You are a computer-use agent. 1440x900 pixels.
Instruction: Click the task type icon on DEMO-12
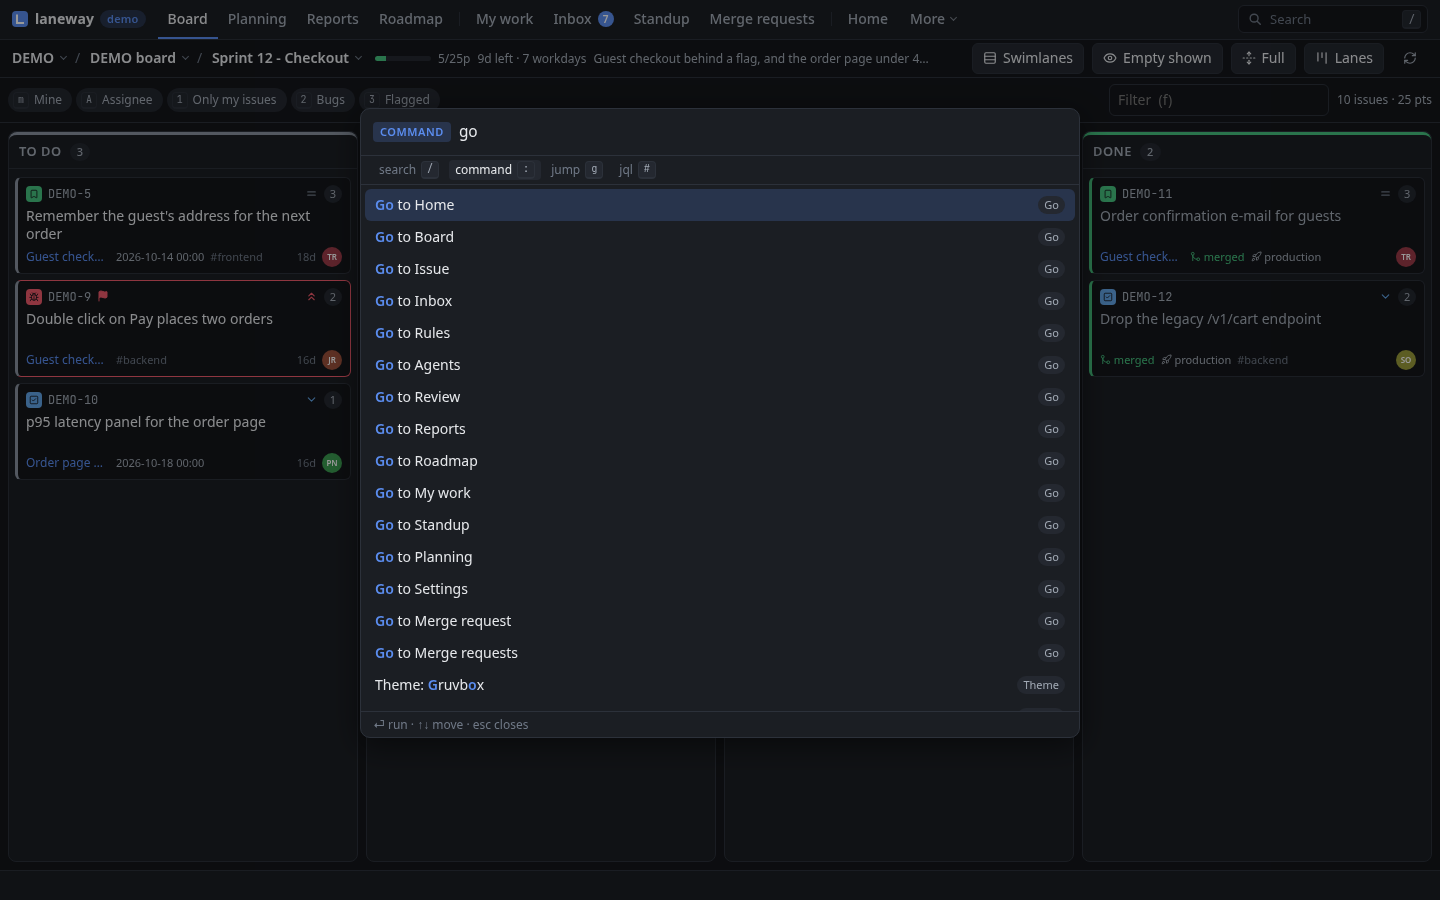pos(1108,297)
